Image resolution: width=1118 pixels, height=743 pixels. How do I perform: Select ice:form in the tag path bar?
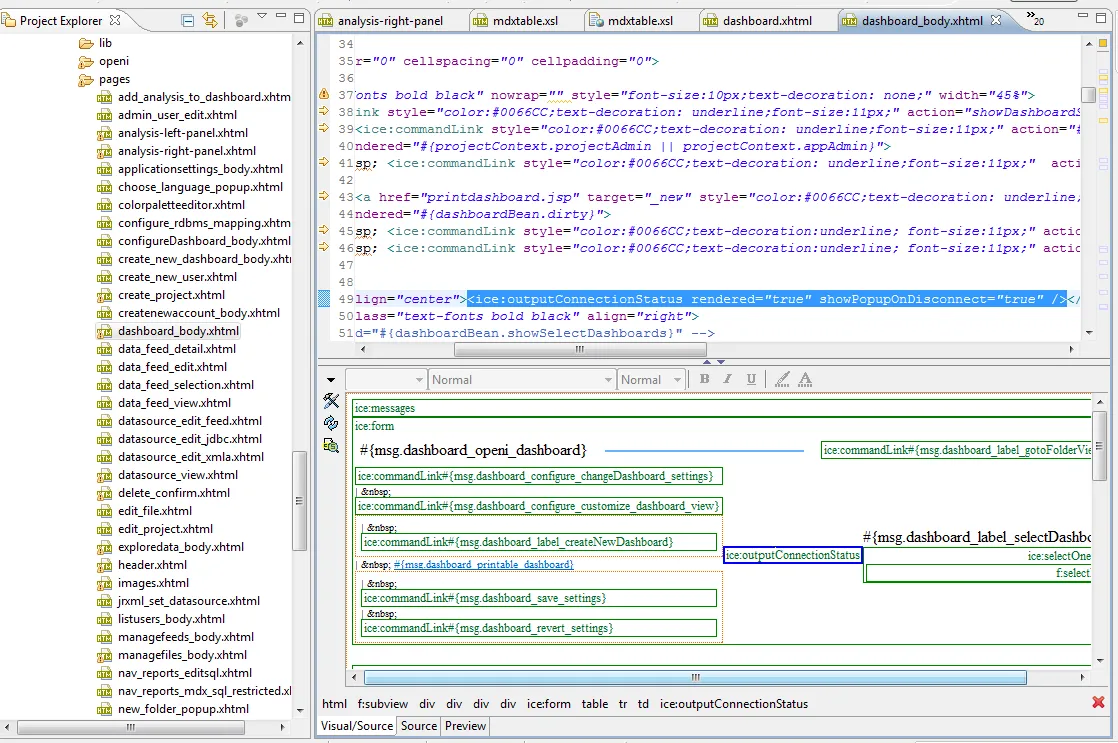tap(548, 704)
